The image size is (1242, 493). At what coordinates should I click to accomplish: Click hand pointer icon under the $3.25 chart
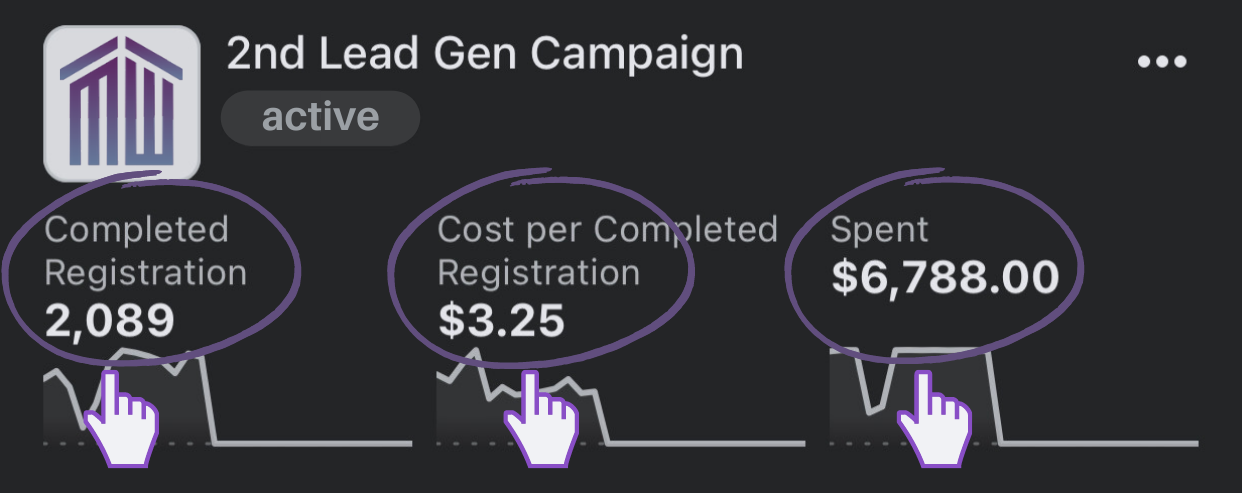point(542,418)
